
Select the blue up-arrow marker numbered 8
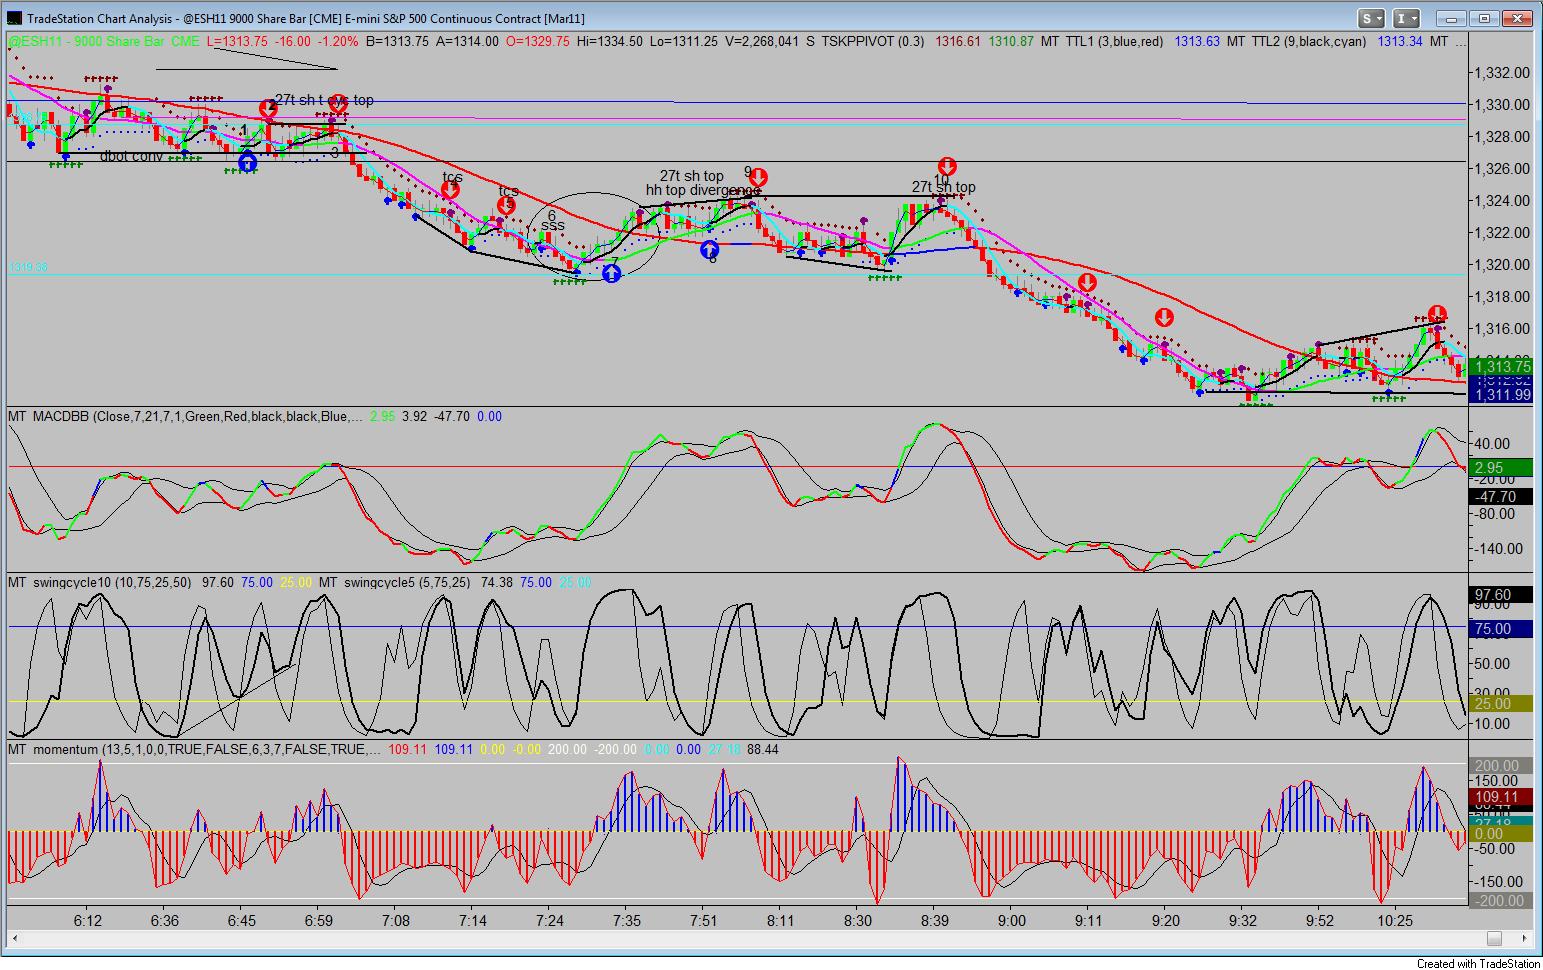709,249
